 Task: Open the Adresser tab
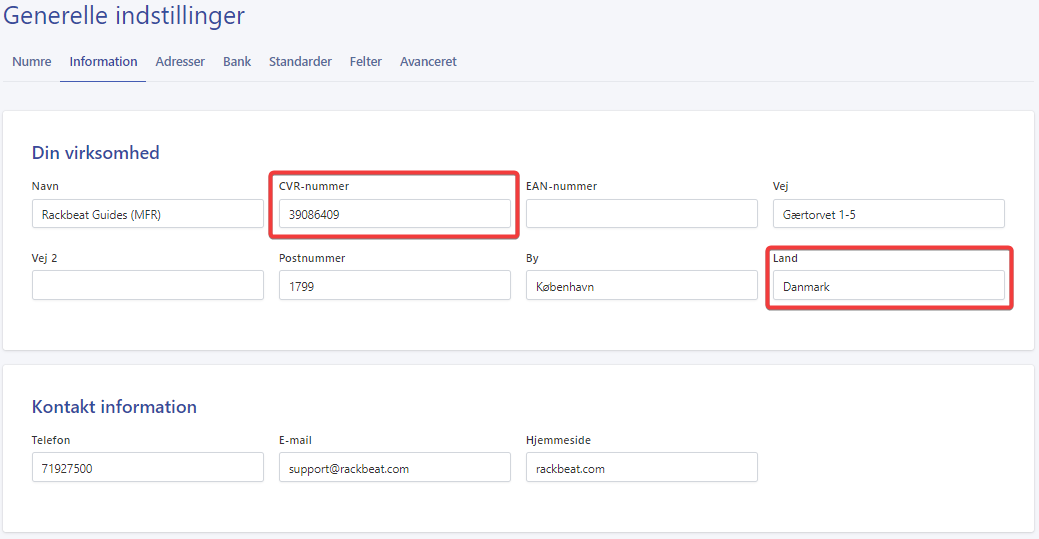[180, 62]
